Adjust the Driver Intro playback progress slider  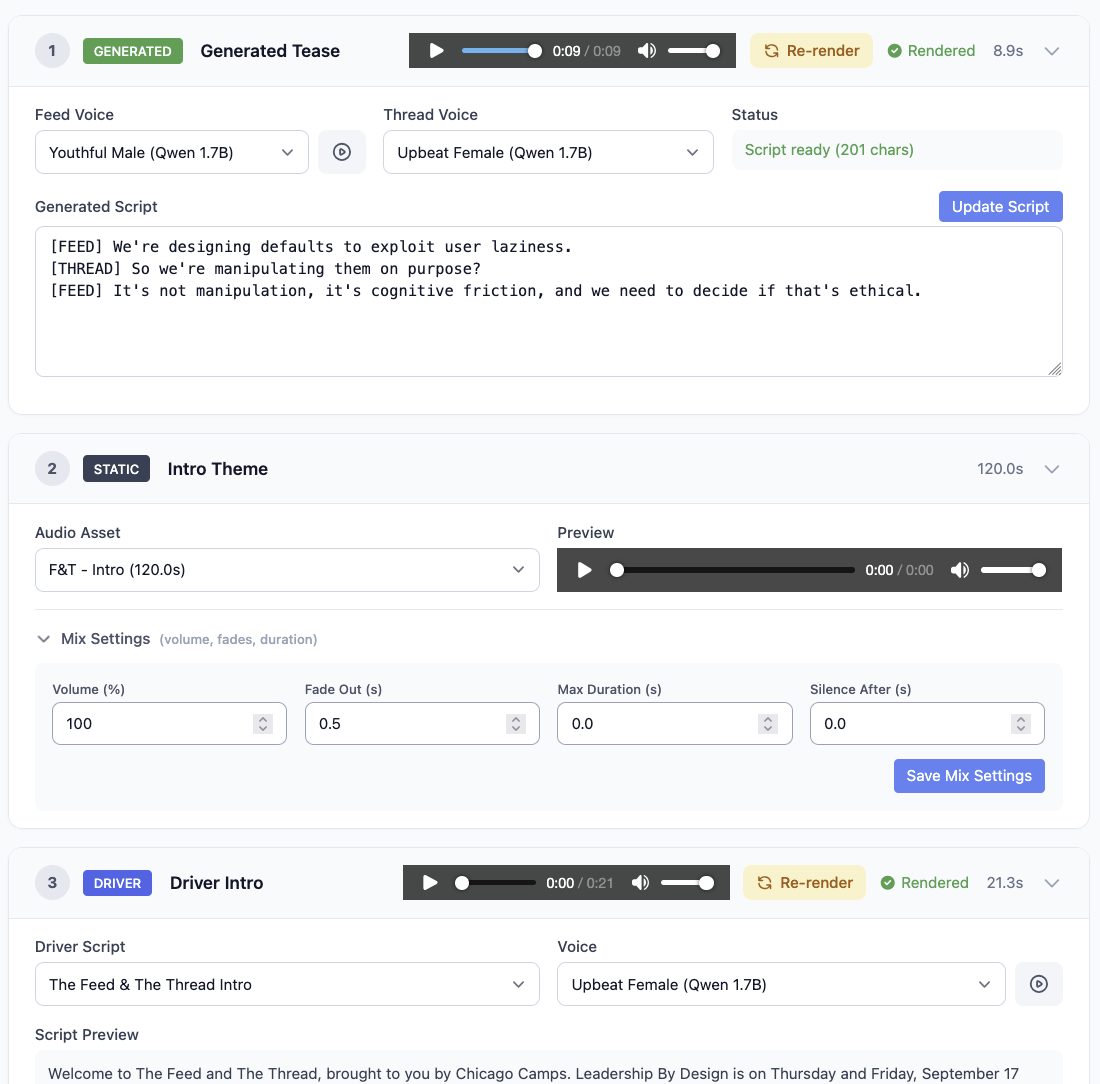495,883
